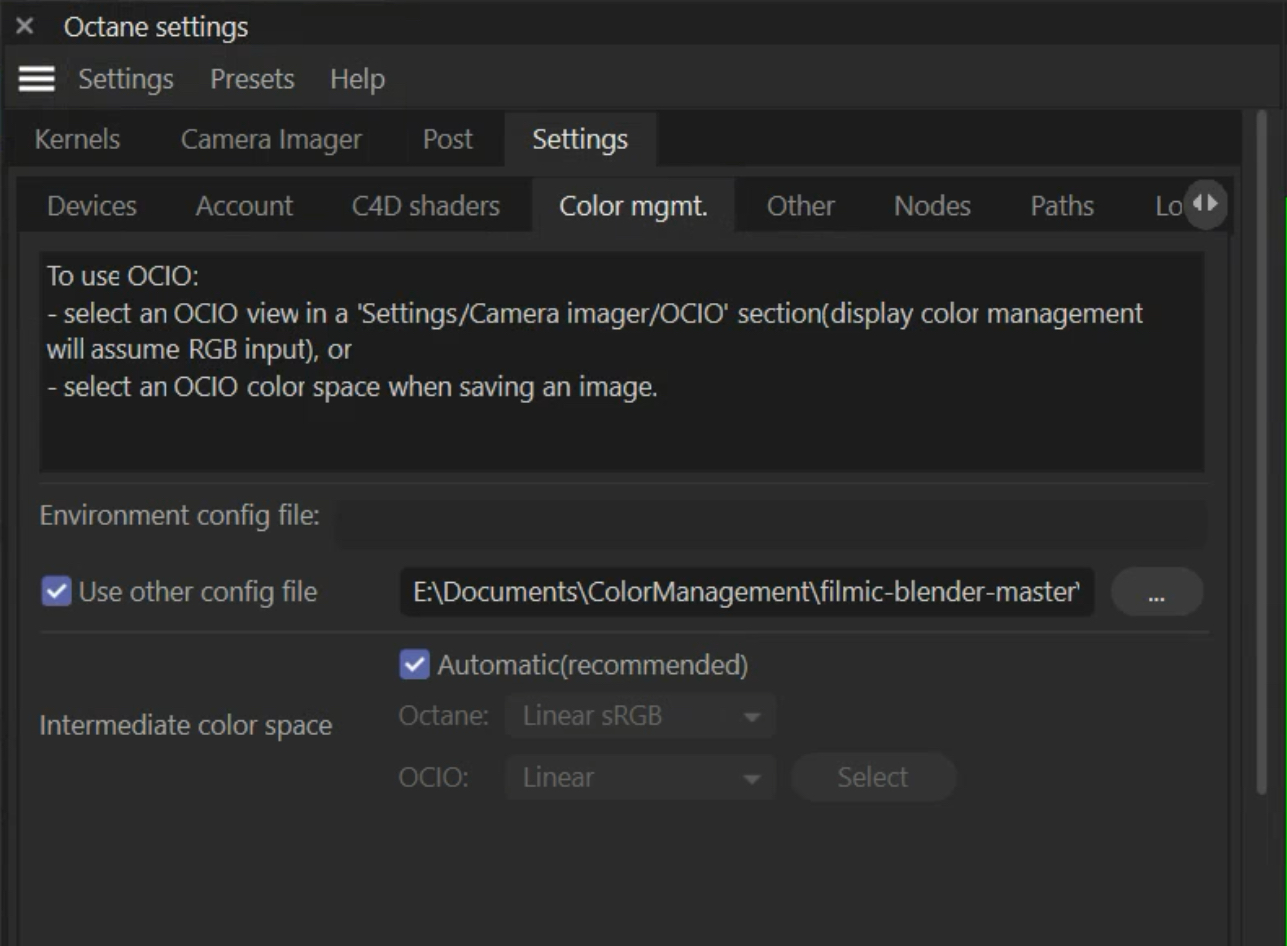Go to the Post tab
Screen dimensions: 1287x946
447,140
